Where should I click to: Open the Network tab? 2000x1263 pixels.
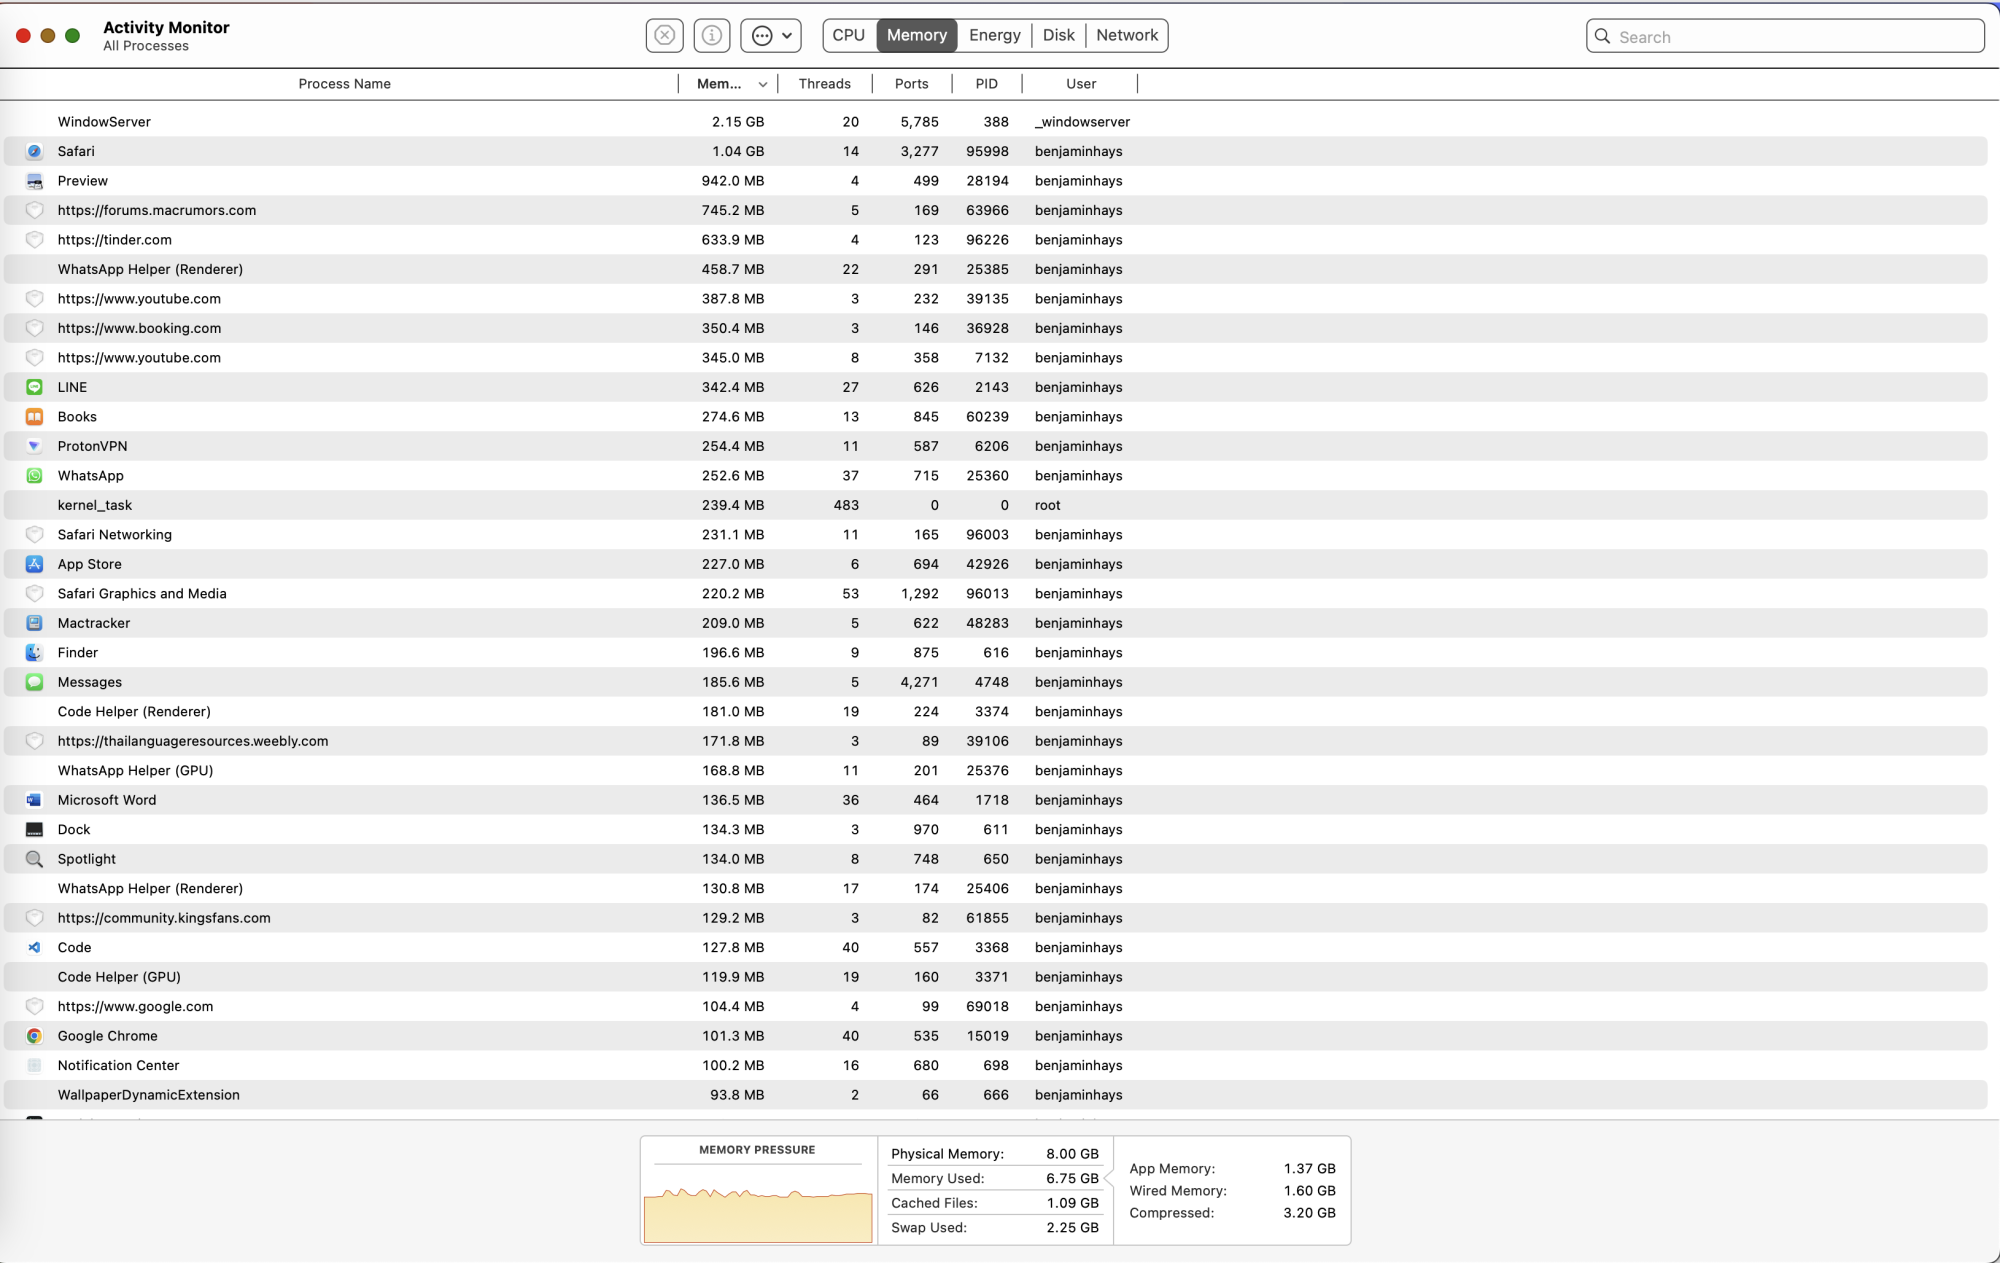tap(1126, 35)
